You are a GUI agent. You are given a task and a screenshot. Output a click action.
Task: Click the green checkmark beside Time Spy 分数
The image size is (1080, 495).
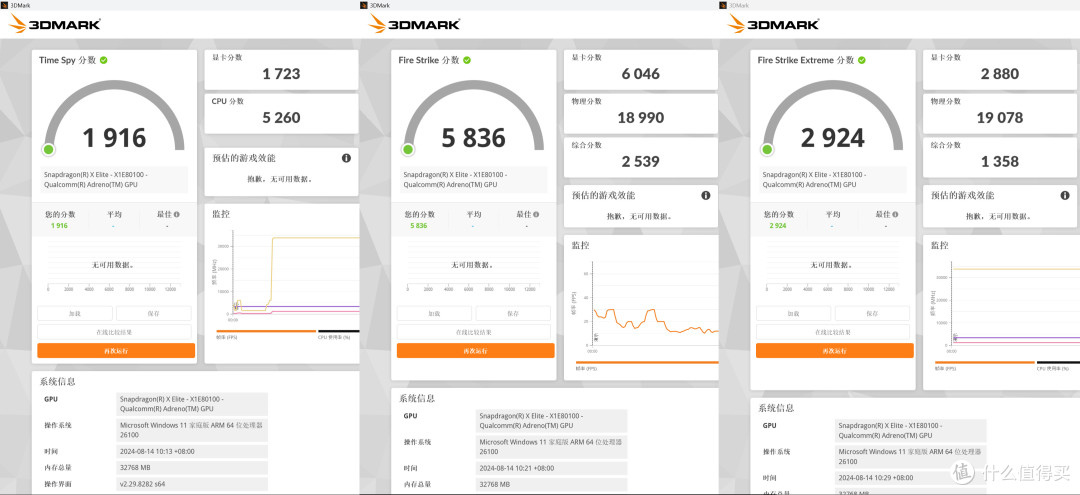point(103,61)
